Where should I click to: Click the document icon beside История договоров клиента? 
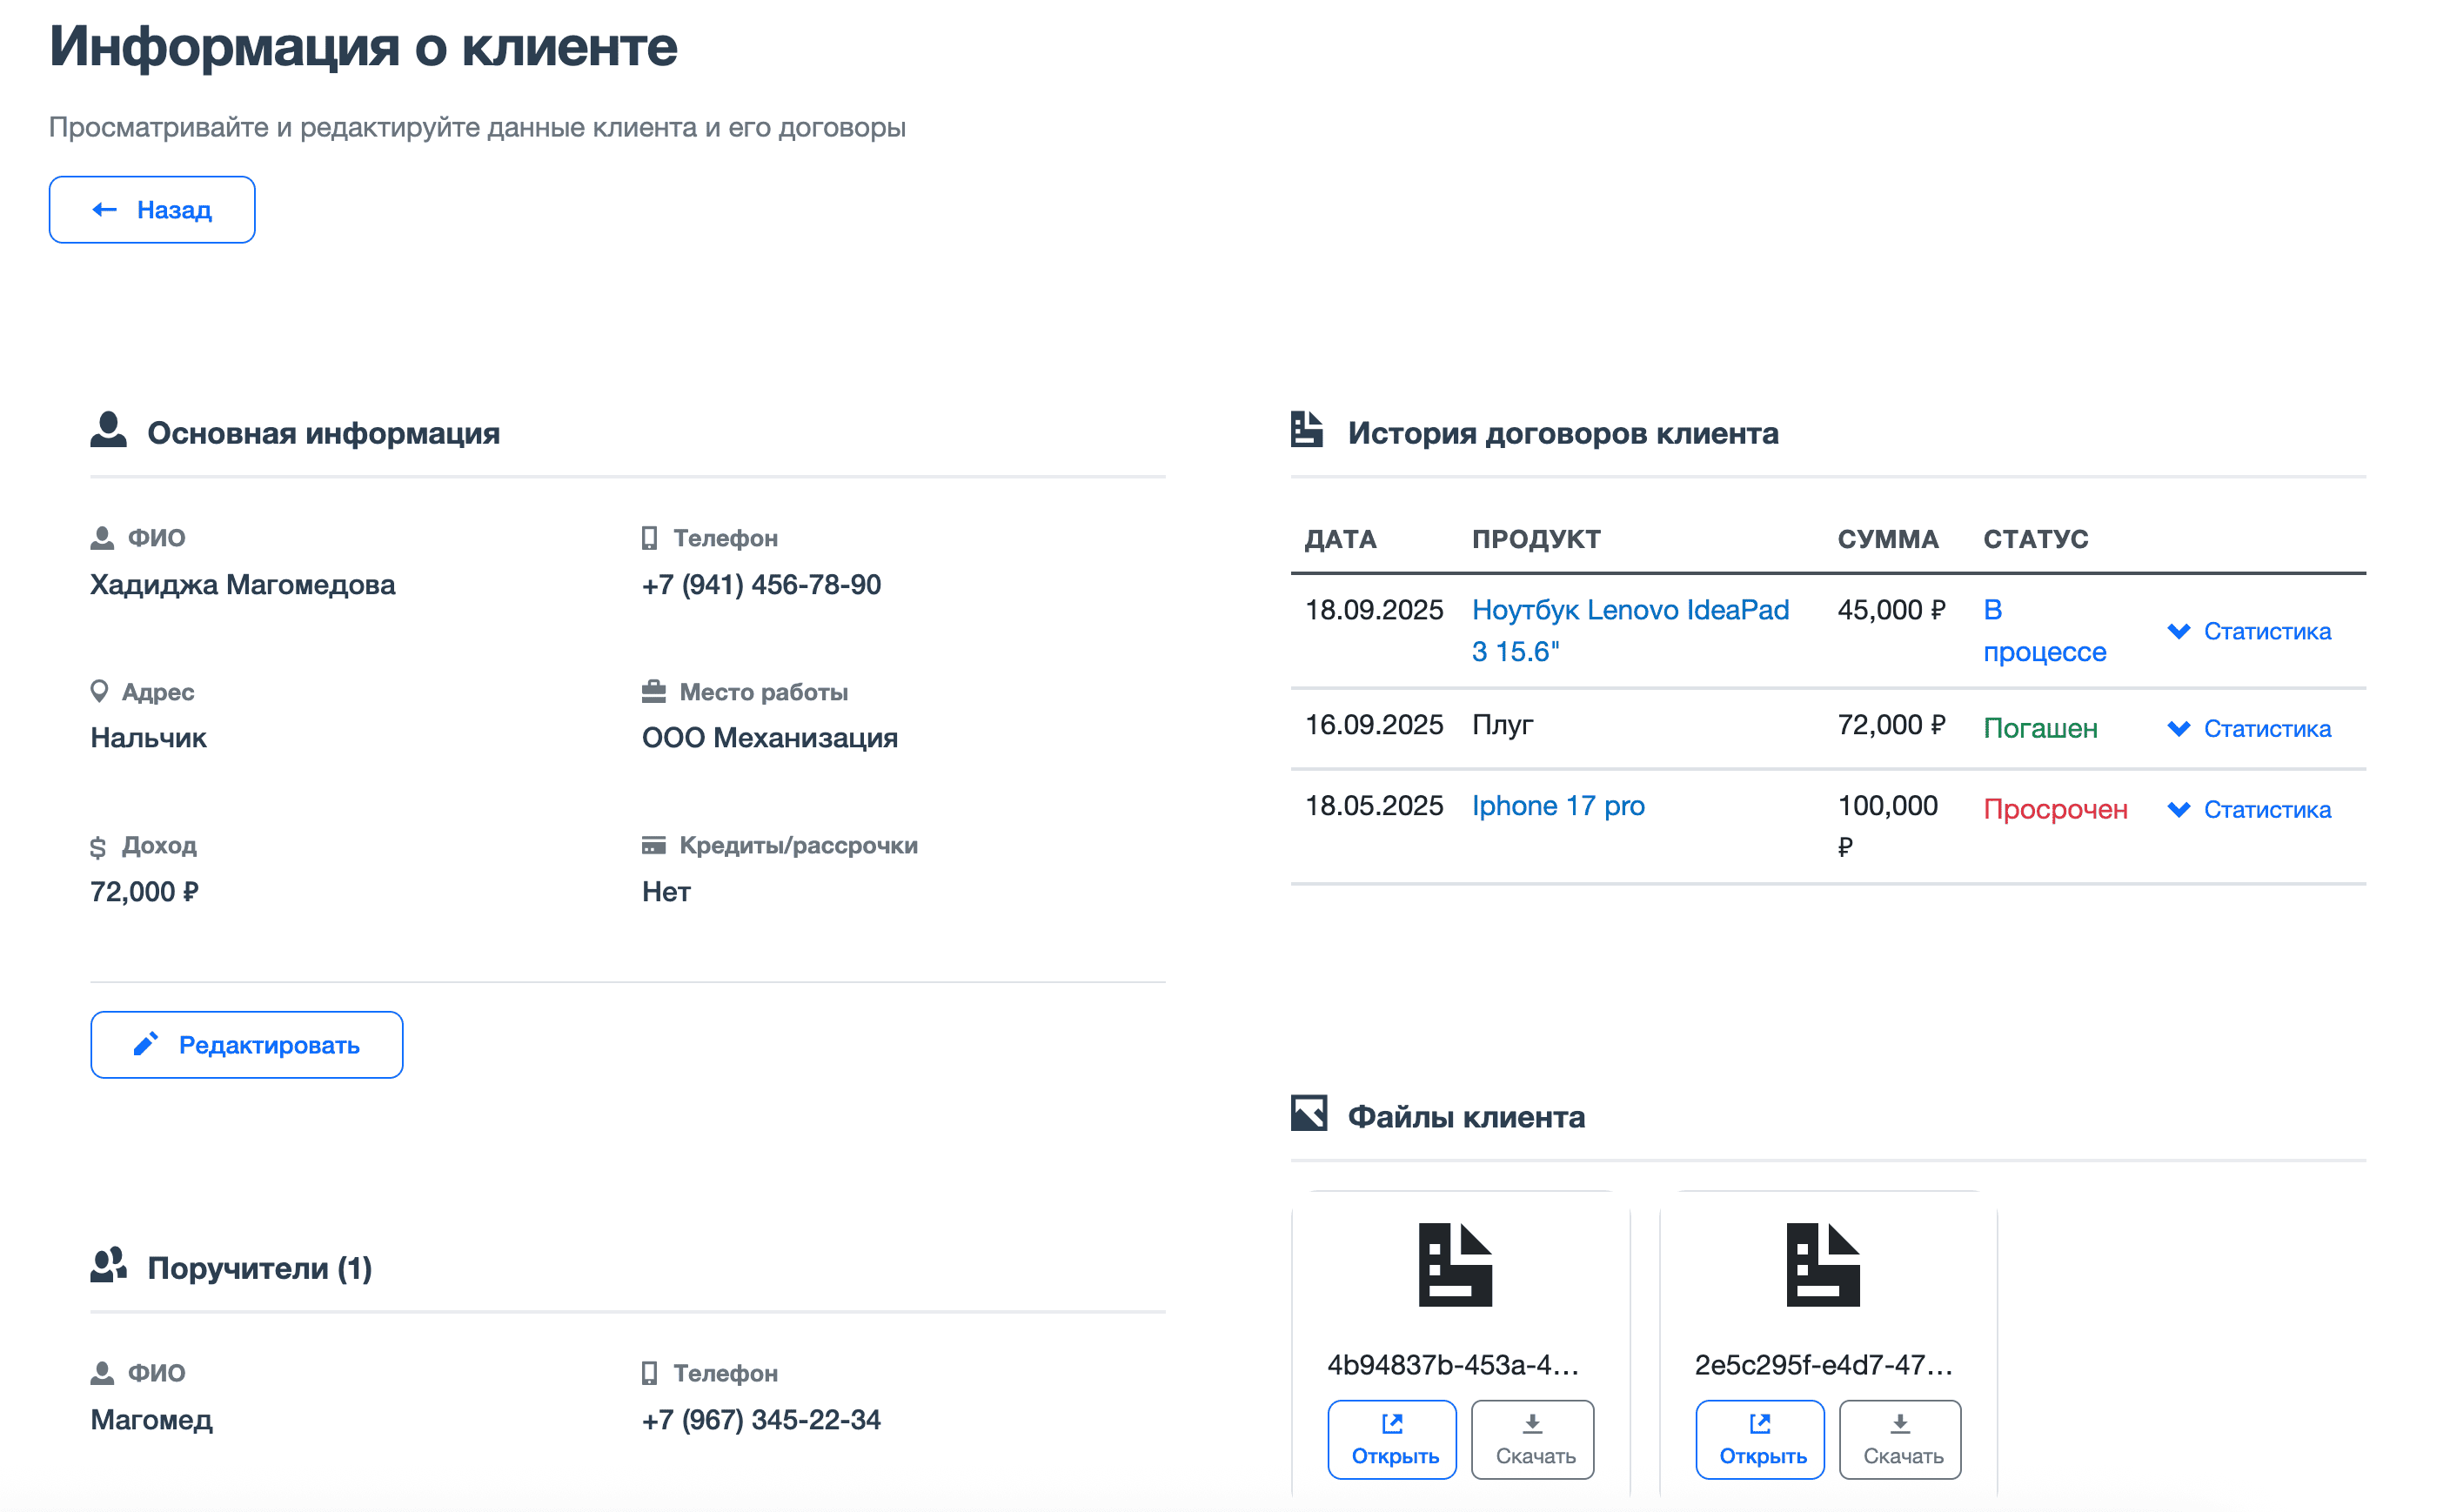(x=1306, y=430)
